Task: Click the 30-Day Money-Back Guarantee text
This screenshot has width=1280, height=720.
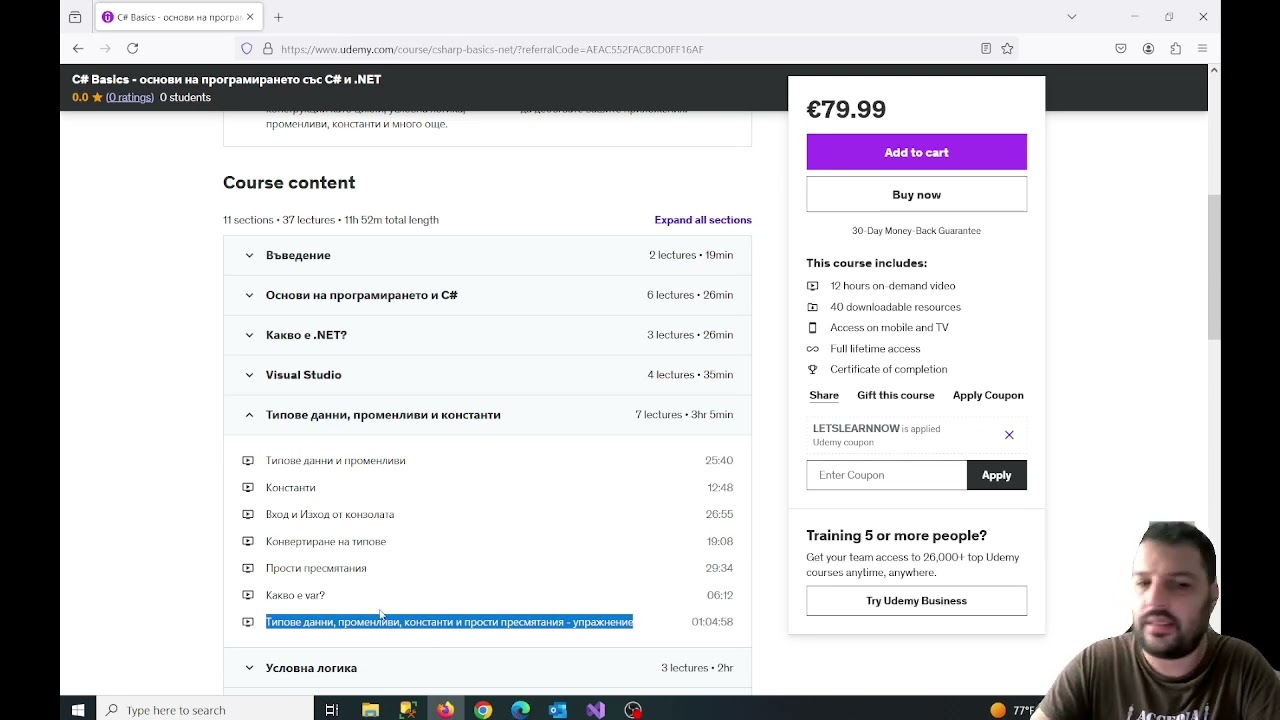Action: pyautogui.click(x=916, y=231)
